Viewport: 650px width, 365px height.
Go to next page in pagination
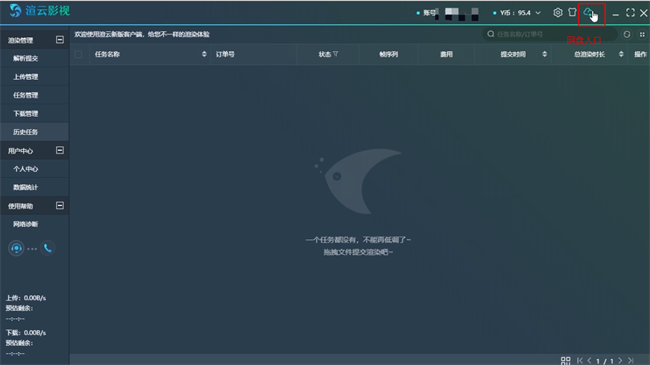click(620, 361)
